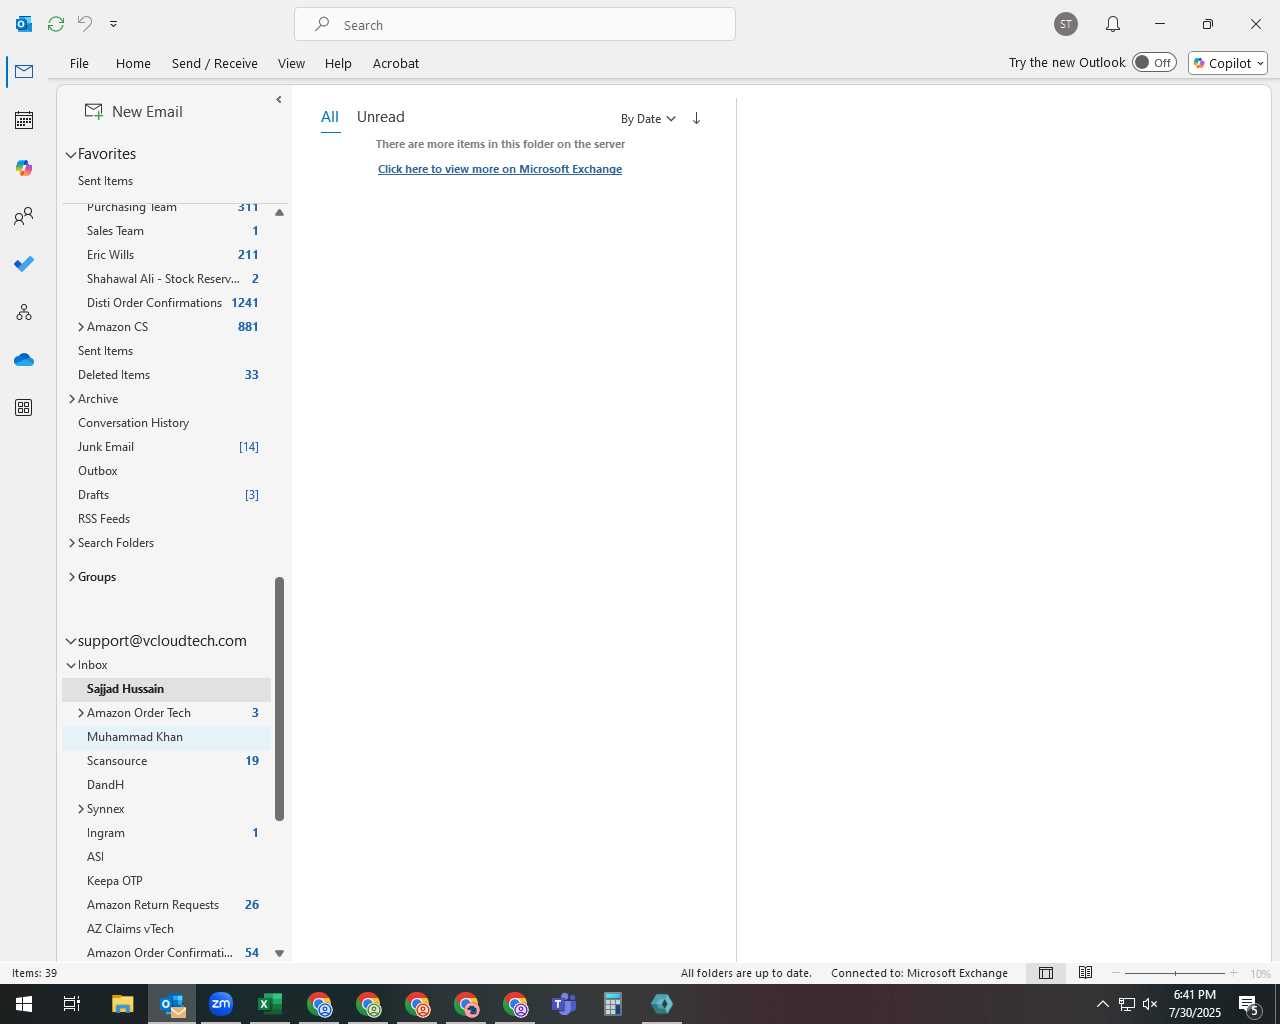Open the Windows Start menu
Viewport: 1280px width, 1024px height.
click(24, 1004)
